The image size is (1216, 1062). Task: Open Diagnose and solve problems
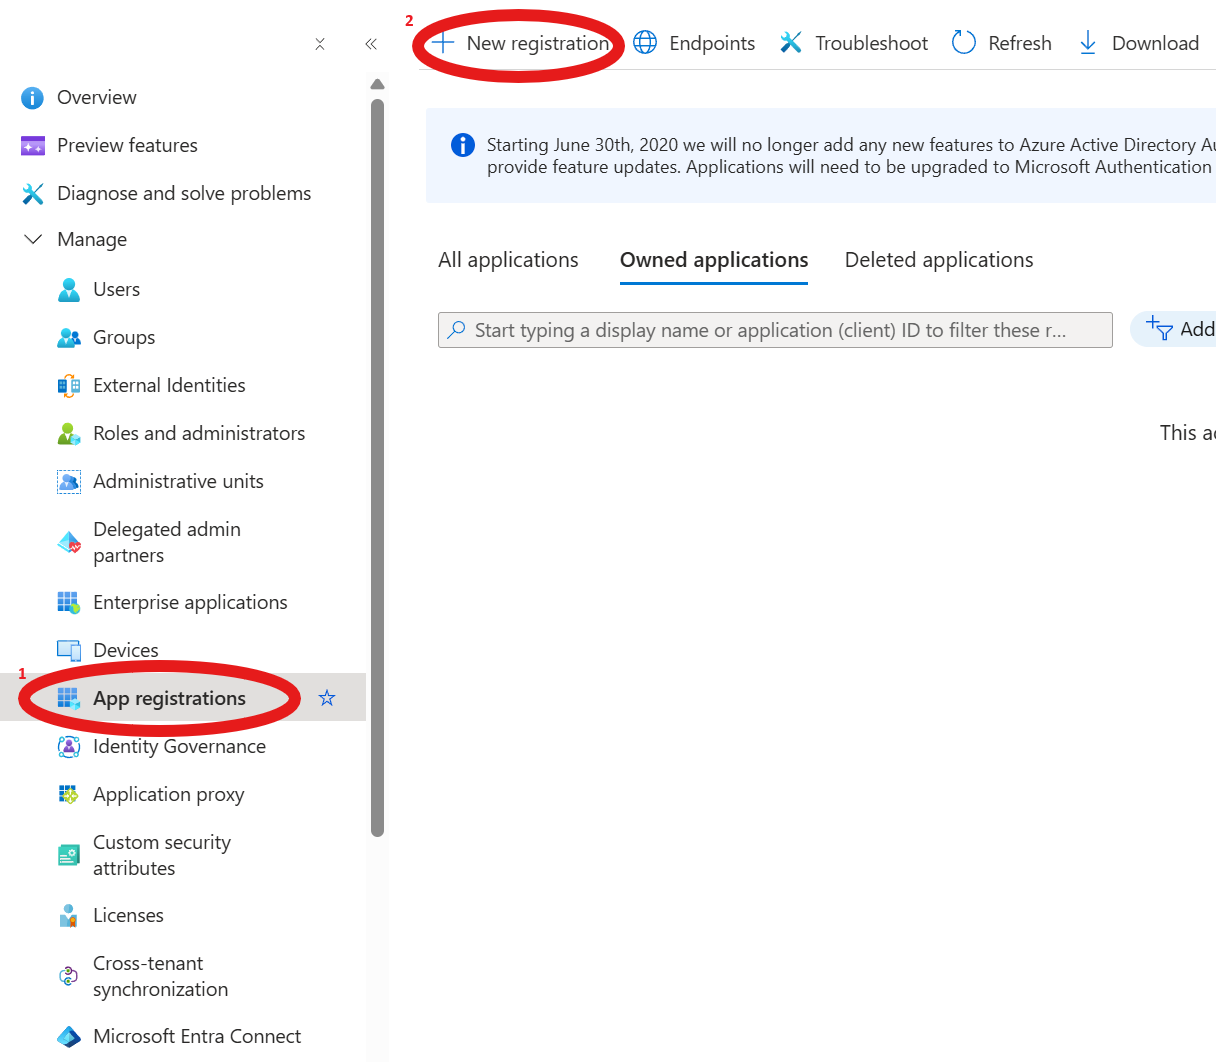pos(183,194)
